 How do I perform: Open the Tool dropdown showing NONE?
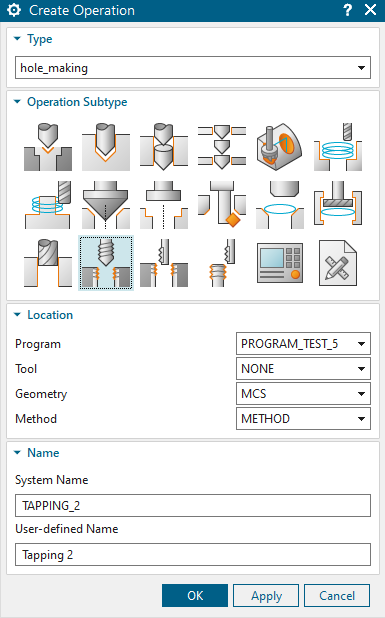303,369
